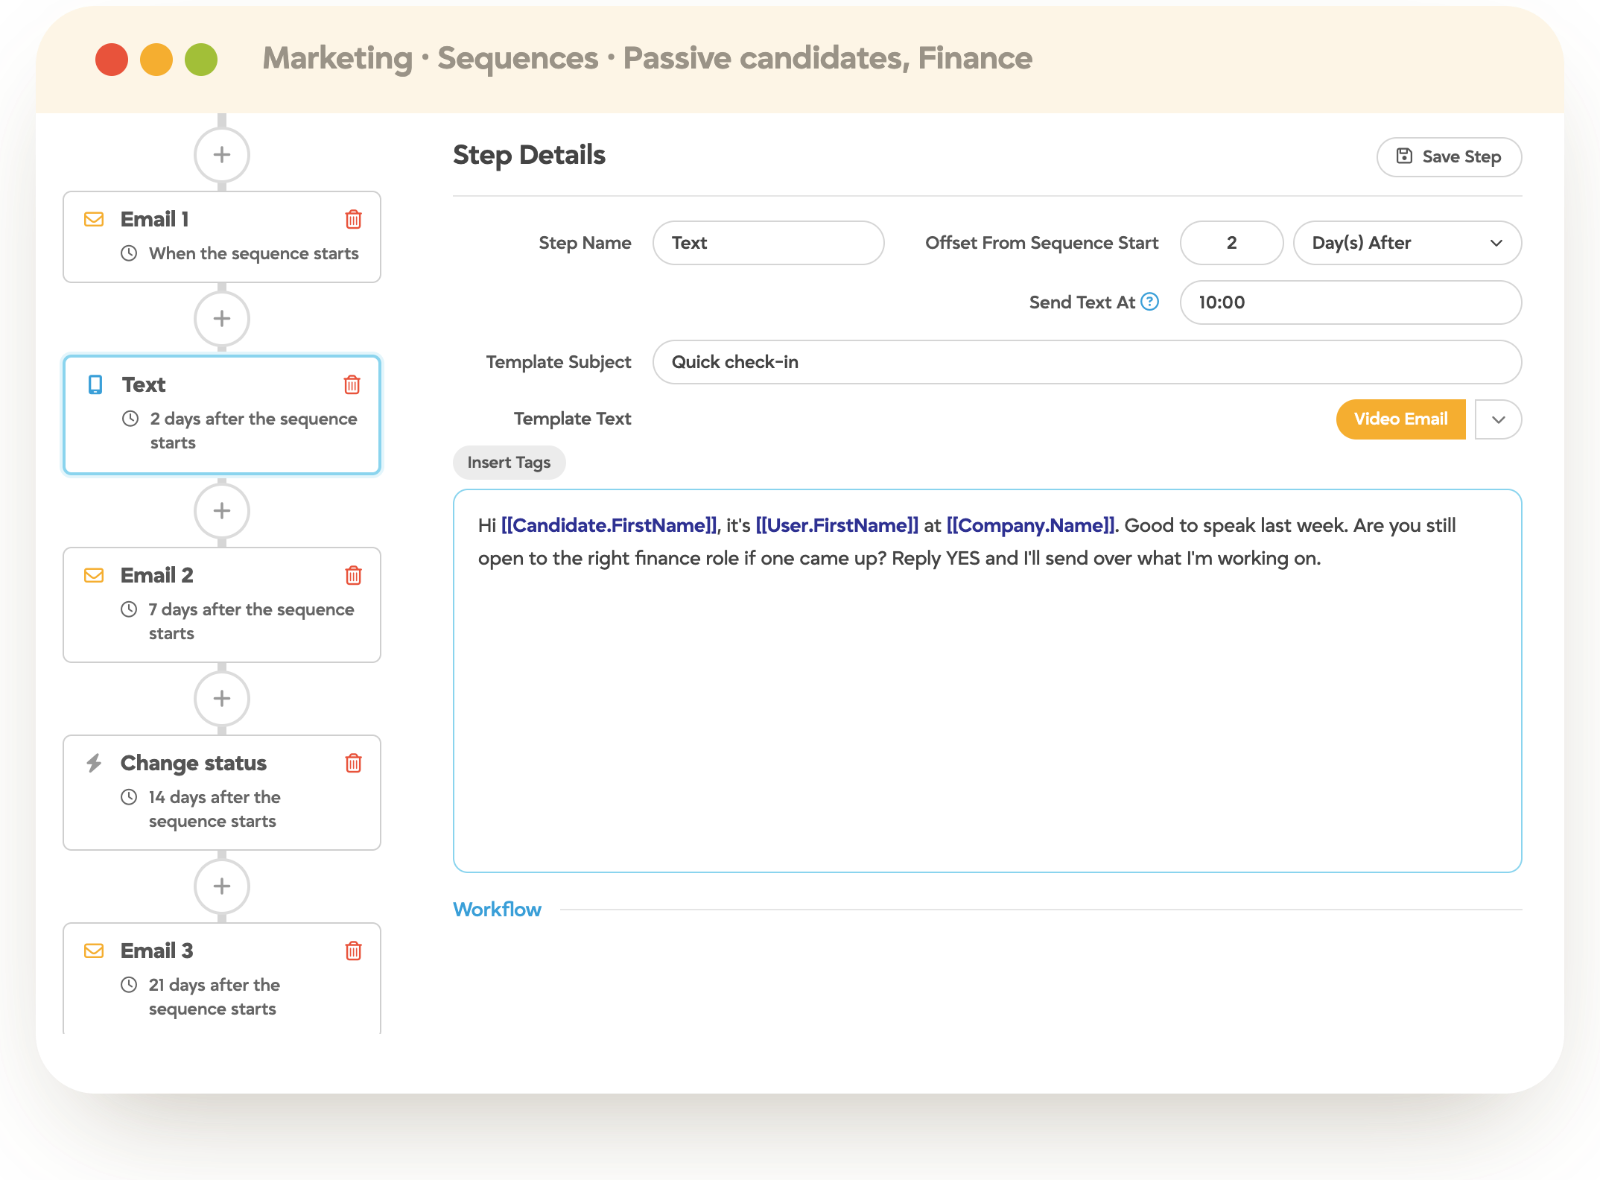Click the Email 1 envelope icon
Image resolution: width=1600 pixels, height=1180 pixels.
point(94,219)
